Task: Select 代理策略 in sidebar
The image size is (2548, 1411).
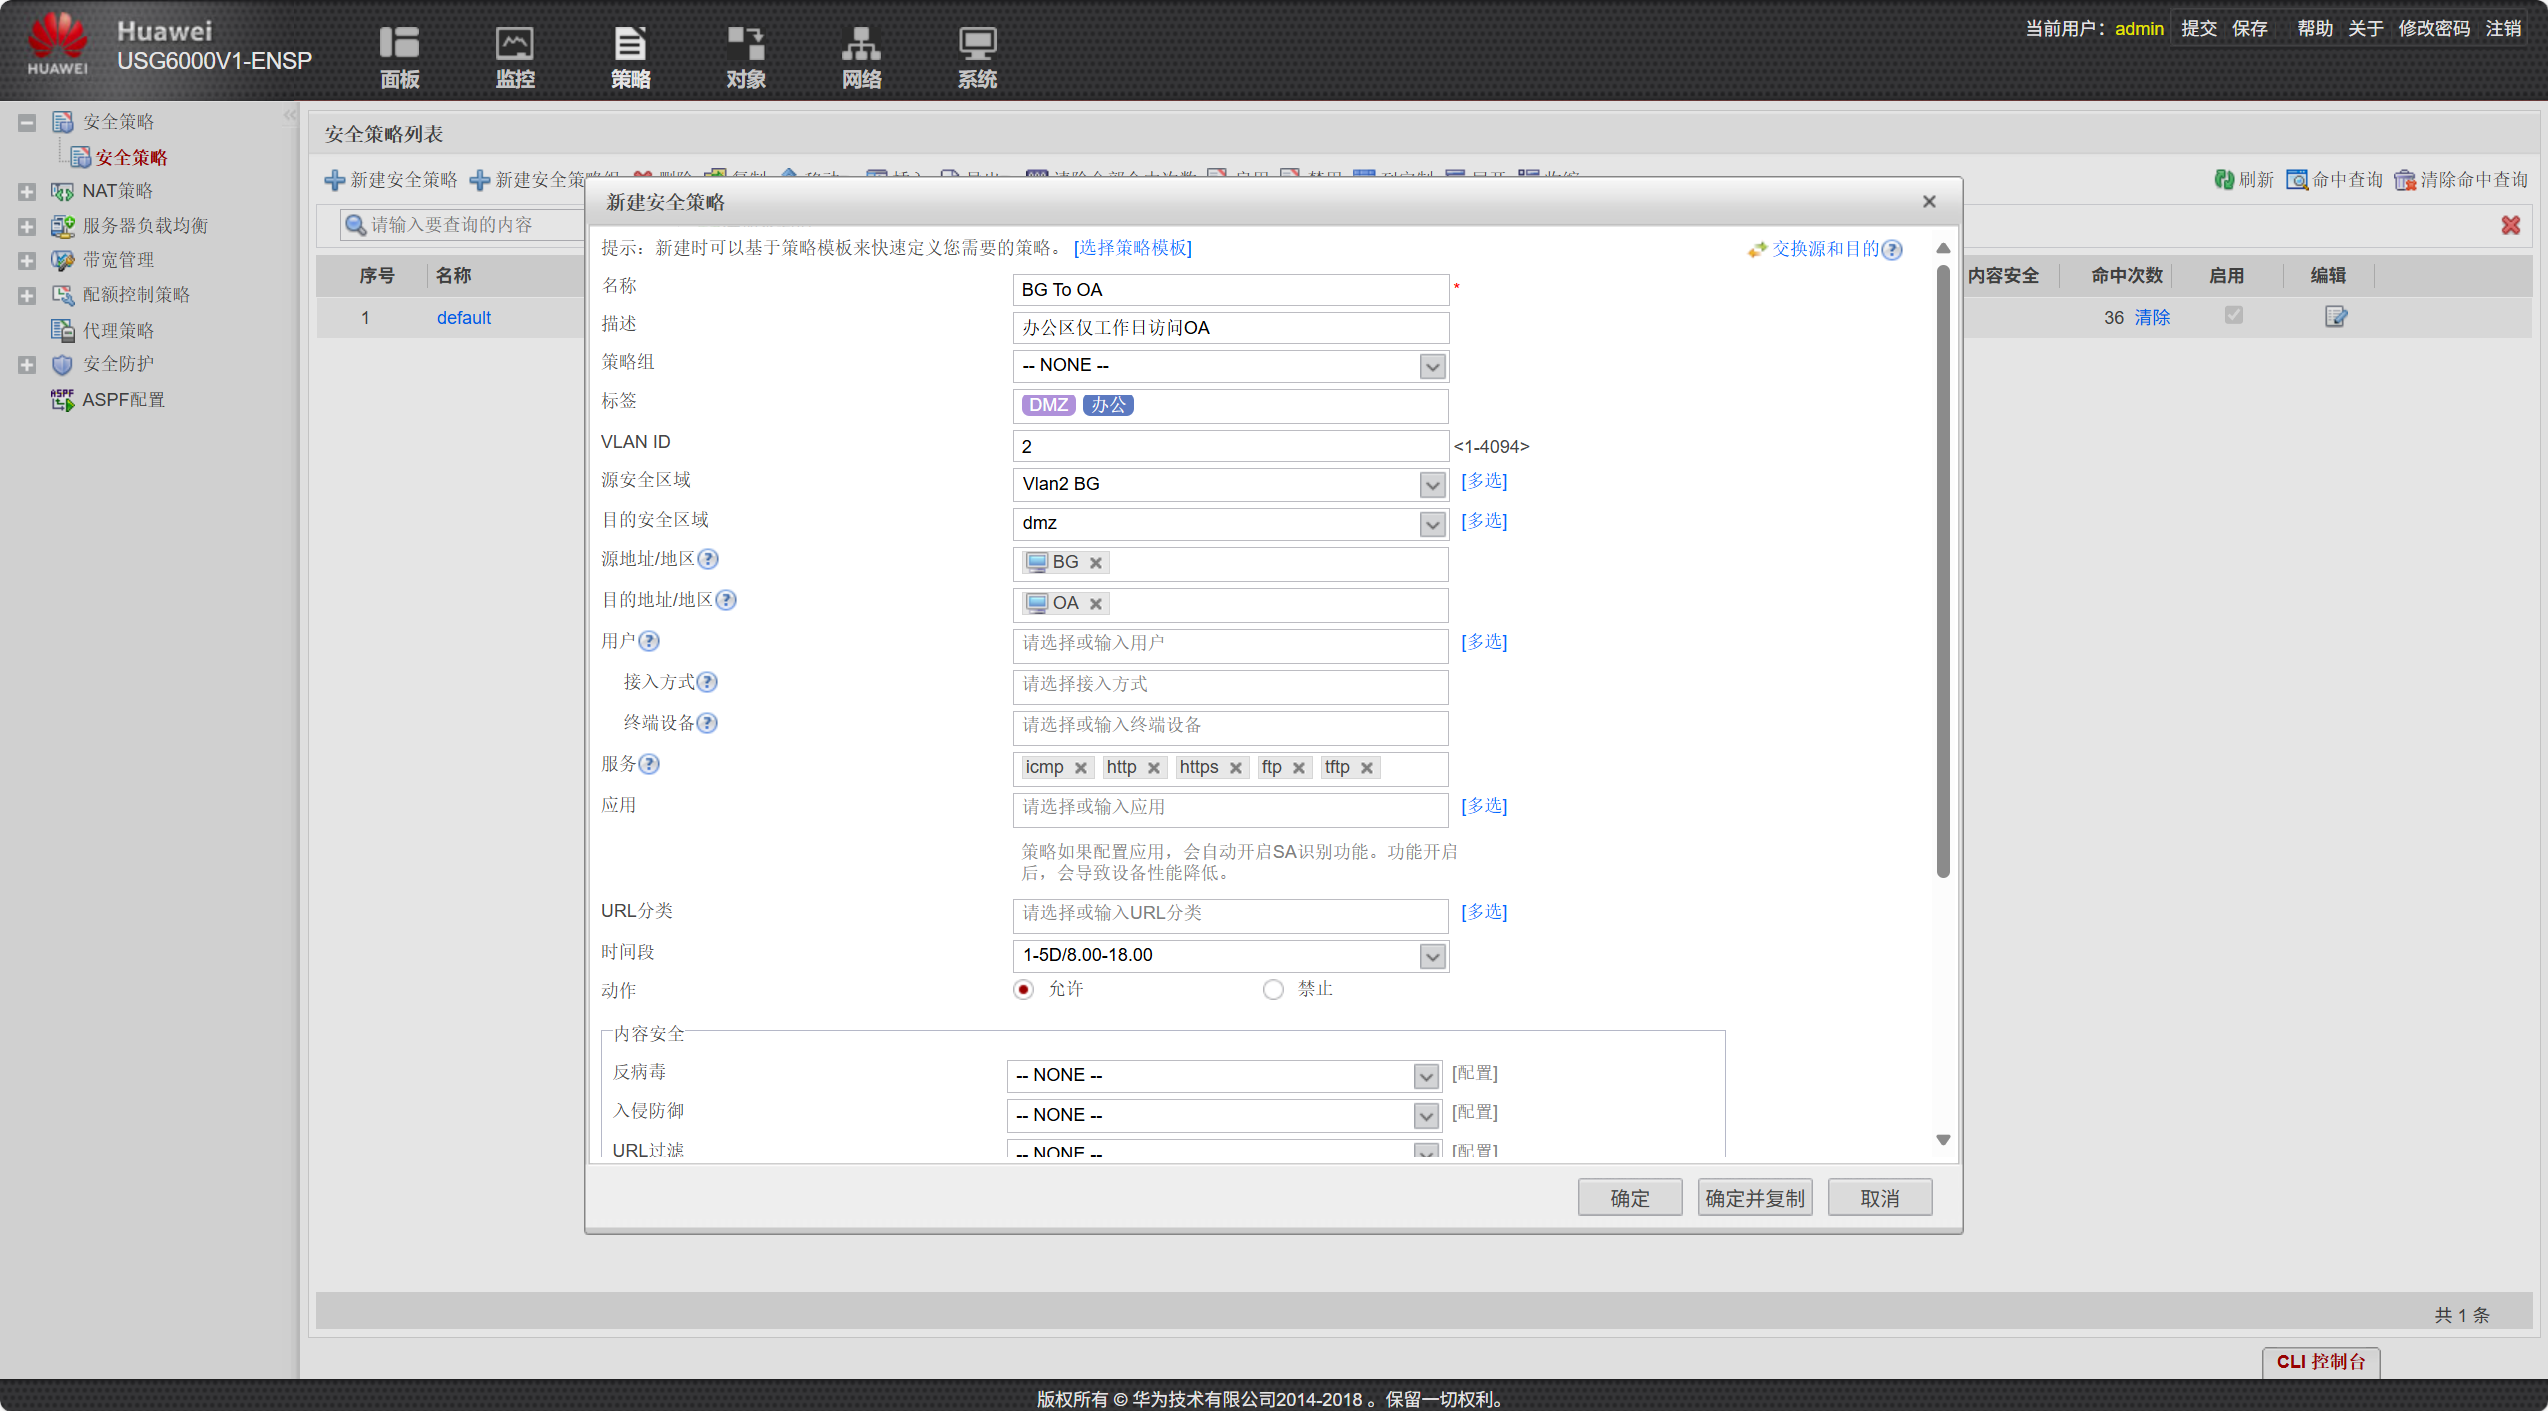Action: coord(118,330)
